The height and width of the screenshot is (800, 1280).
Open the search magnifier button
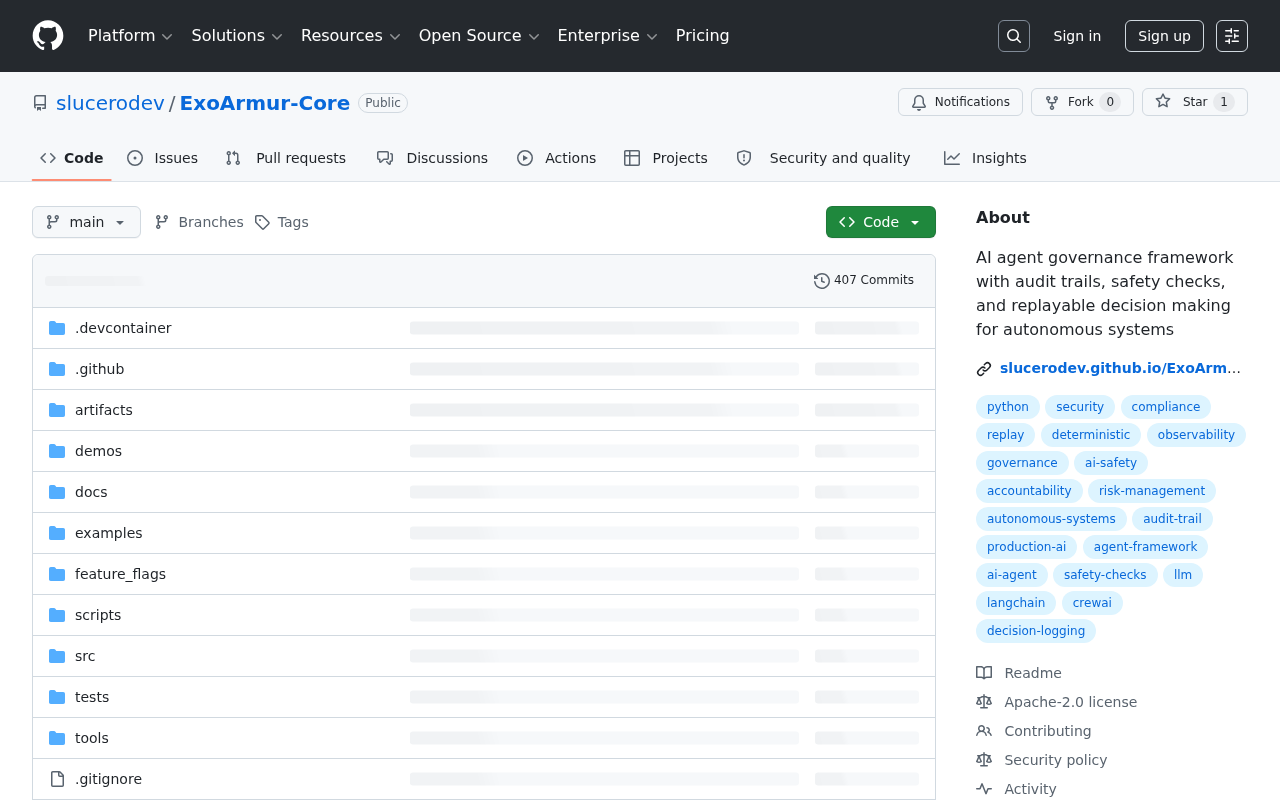point(1014,36)
